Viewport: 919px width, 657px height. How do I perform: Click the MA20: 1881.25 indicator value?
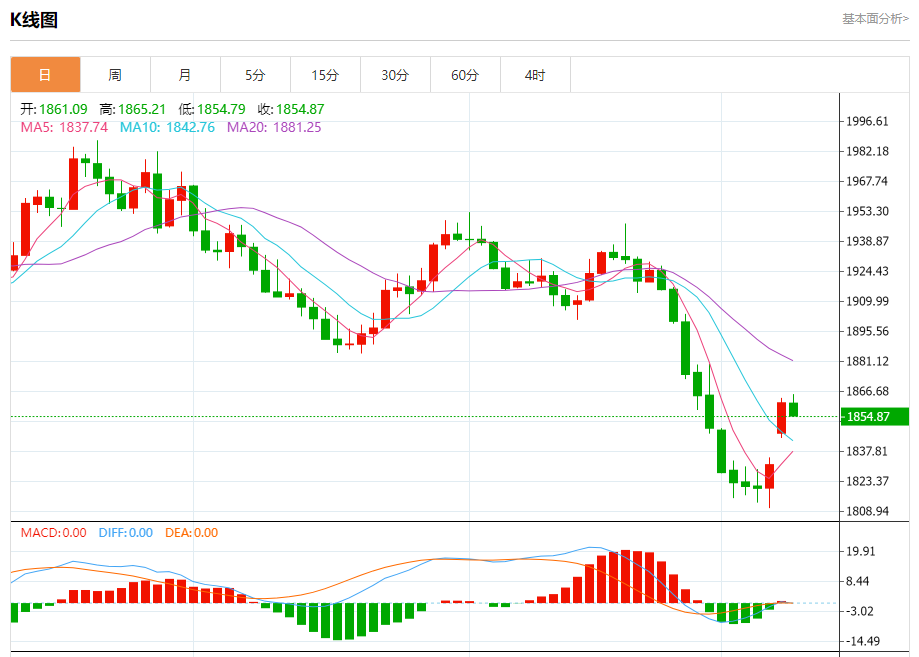pos(274,127)
